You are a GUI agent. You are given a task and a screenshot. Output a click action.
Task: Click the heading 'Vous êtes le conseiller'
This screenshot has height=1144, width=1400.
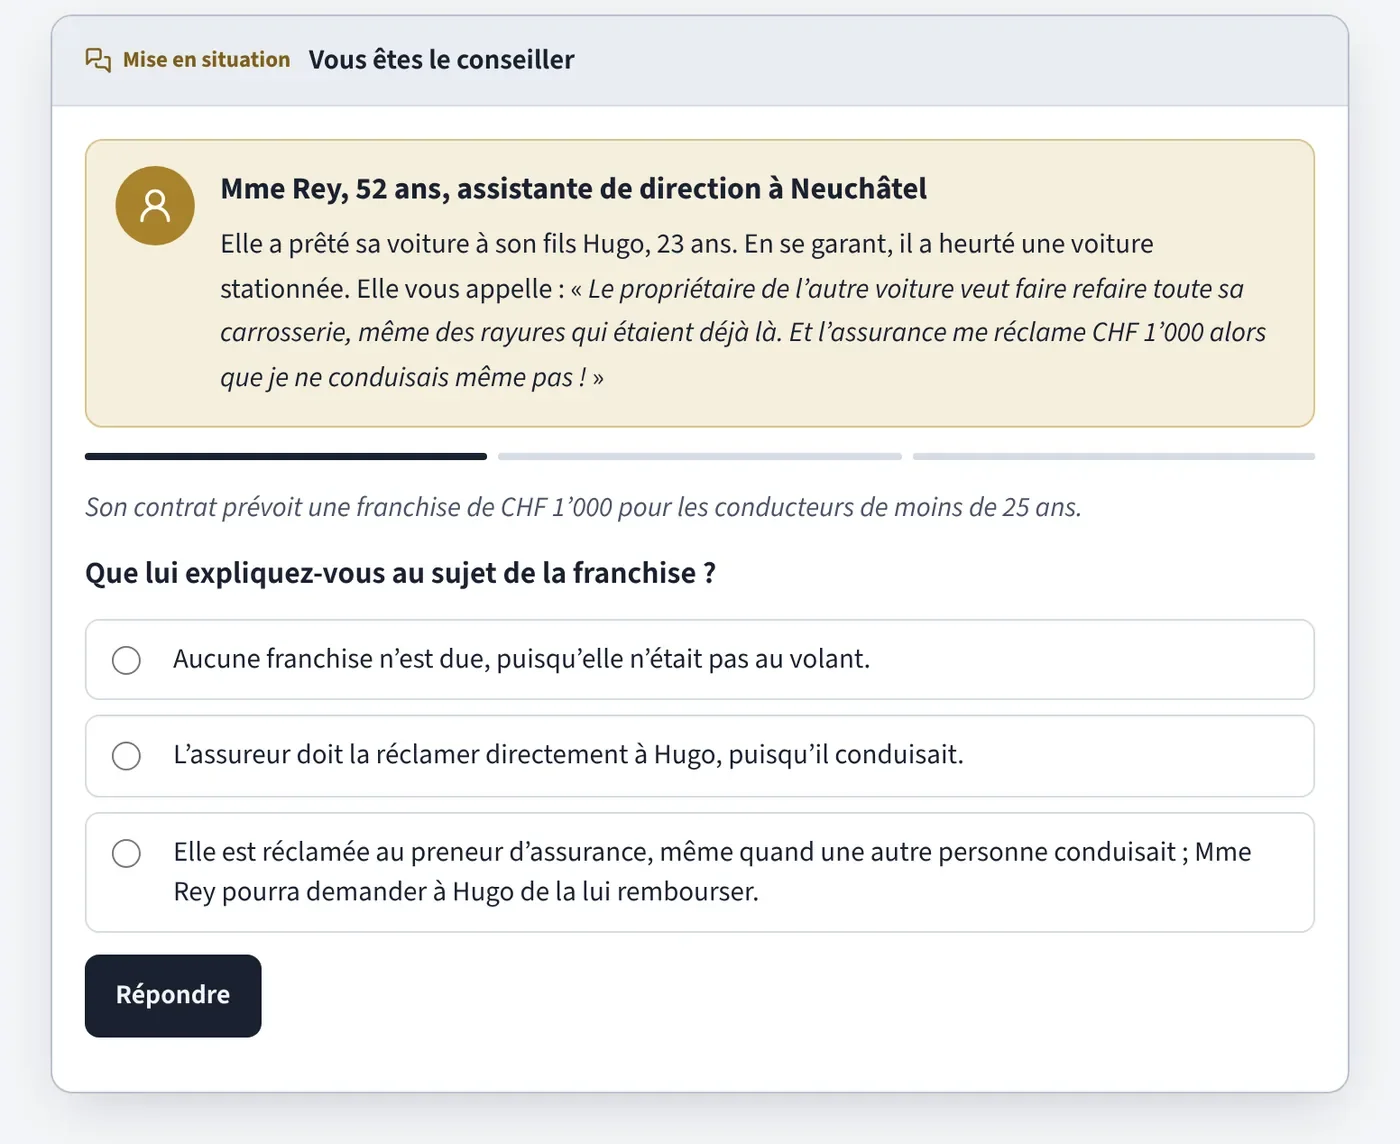click(441, 60)
